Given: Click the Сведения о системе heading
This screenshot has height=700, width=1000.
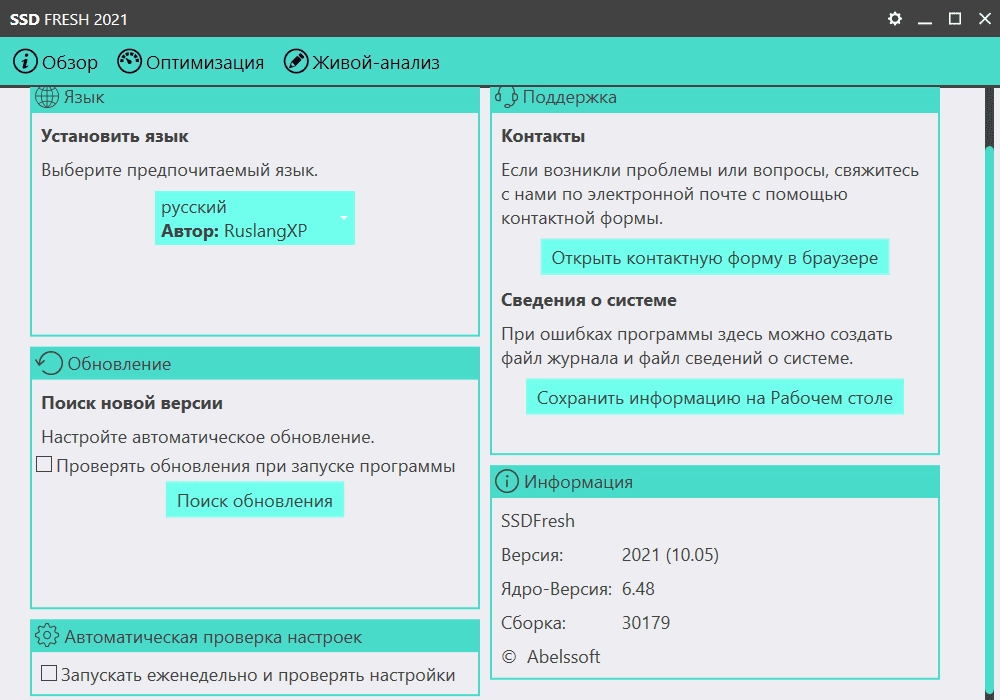Looking at the screenshot, I should click(x=589, y=300).
